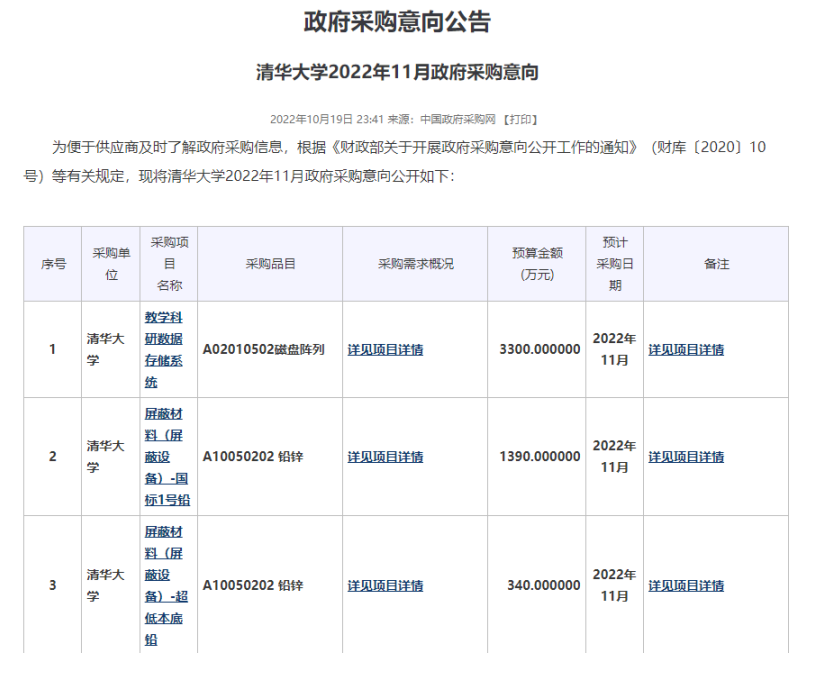826x681 pixels.
Task: Click the intro paragraph beginning 为便于供应商
Action: (x=395, y=162)
